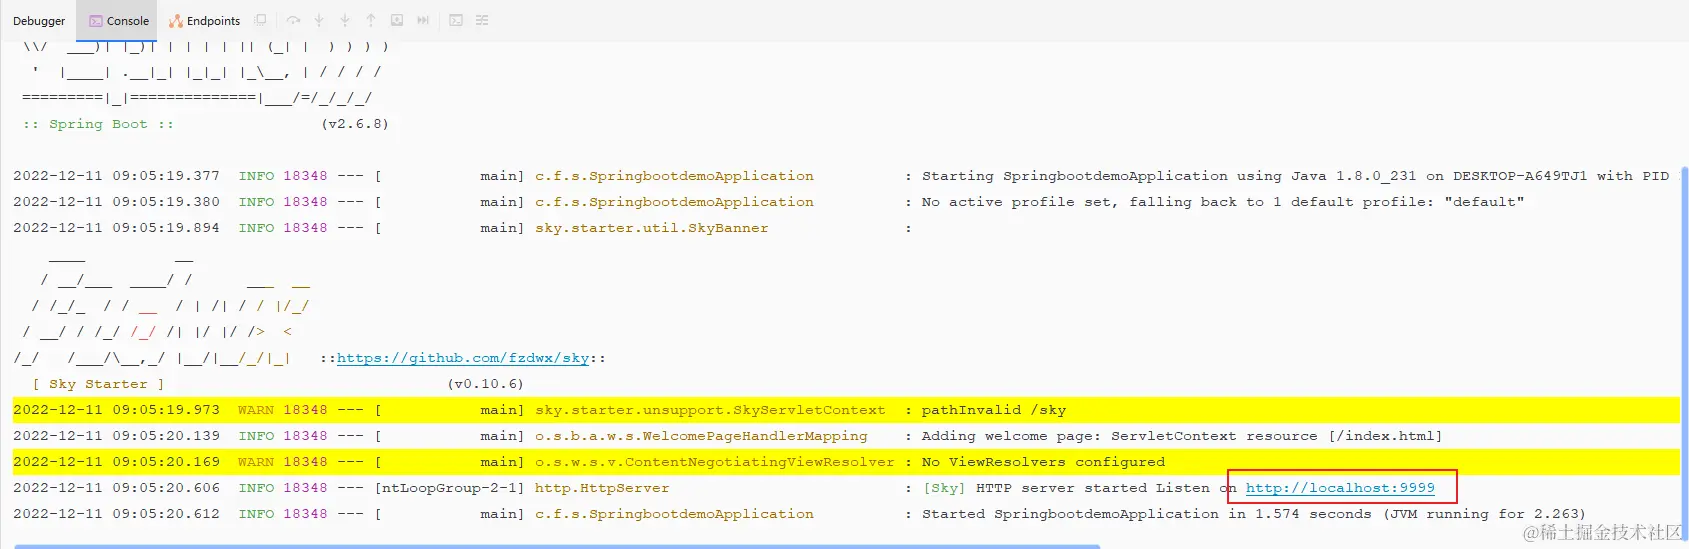The width and height of the screenshot is (1689, 549).
Task: Click the Trace Current Stream Chain icon
Action: point(482,20)
